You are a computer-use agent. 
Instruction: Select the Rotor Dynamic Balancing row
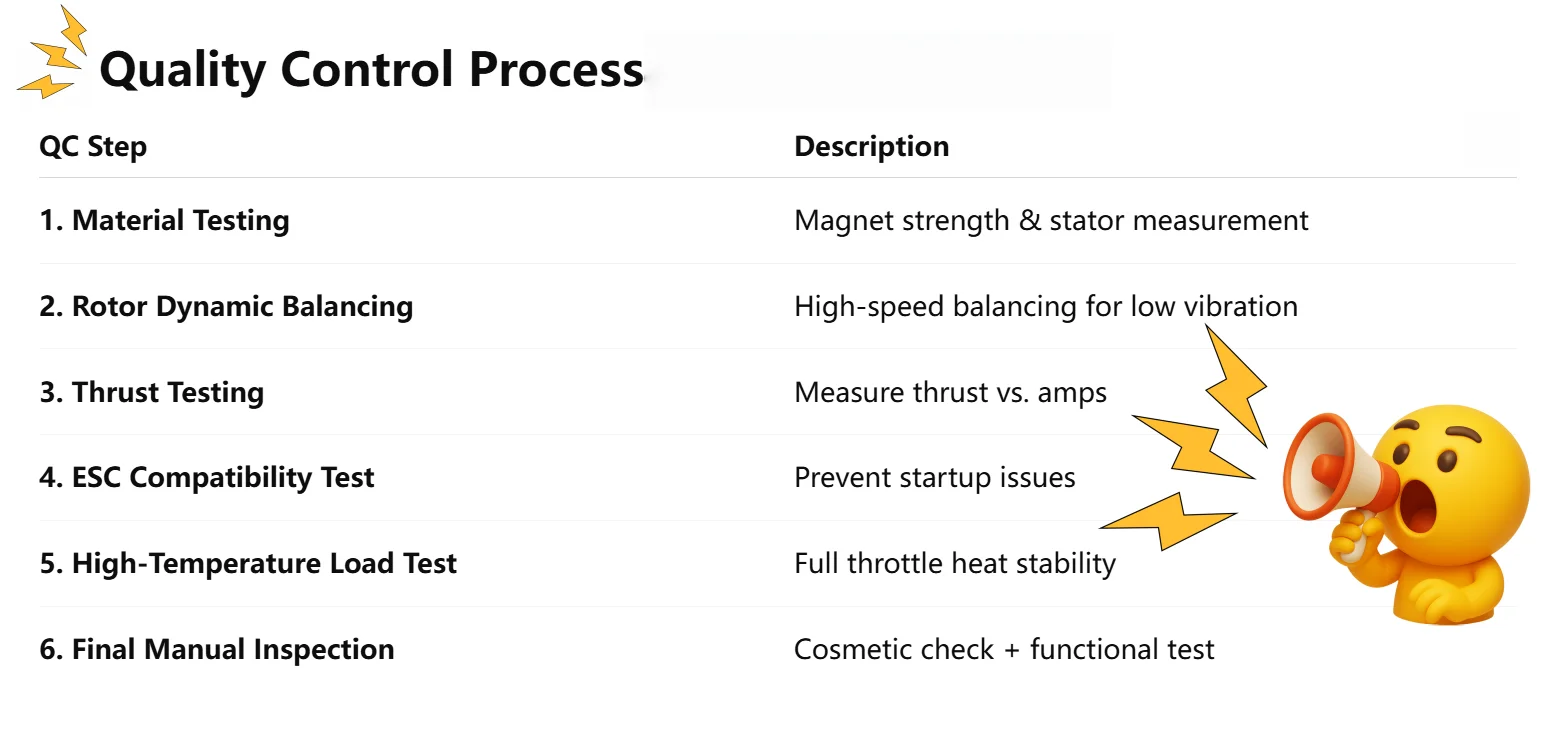click(226, 306)
